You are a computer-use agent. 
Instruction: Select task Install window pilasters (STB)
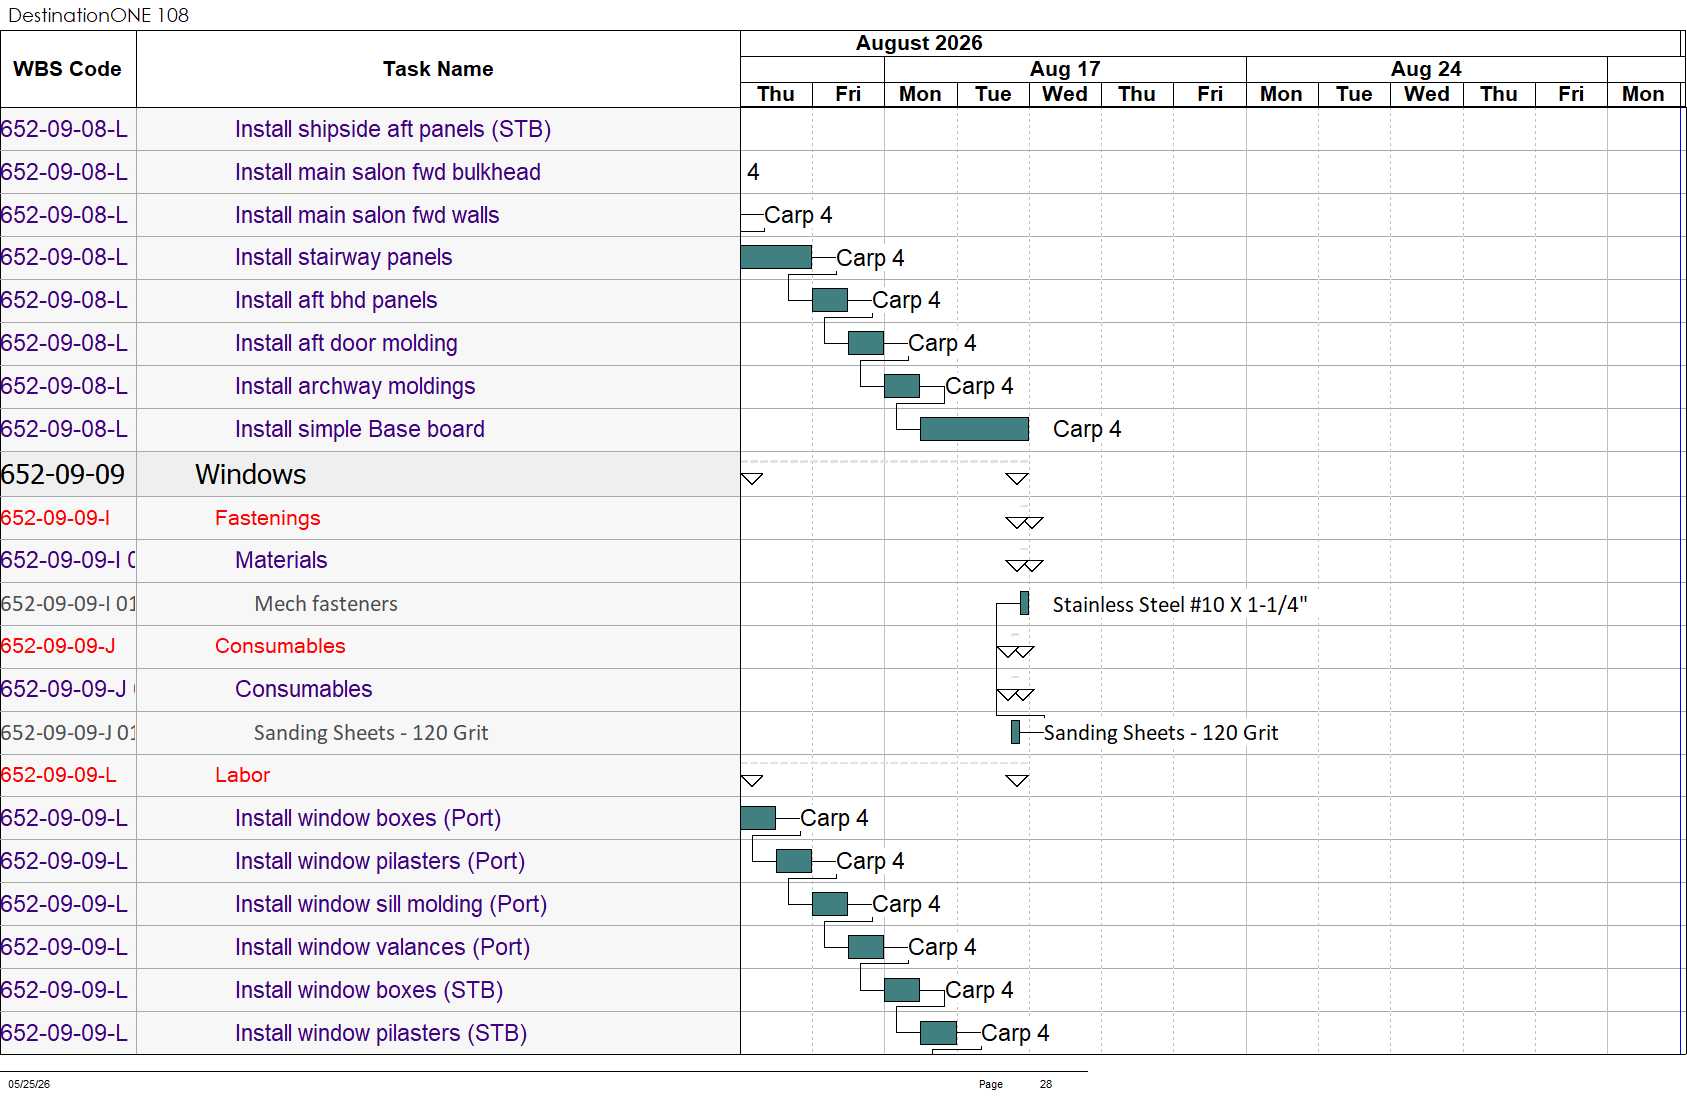click(x=381, y=1033)
